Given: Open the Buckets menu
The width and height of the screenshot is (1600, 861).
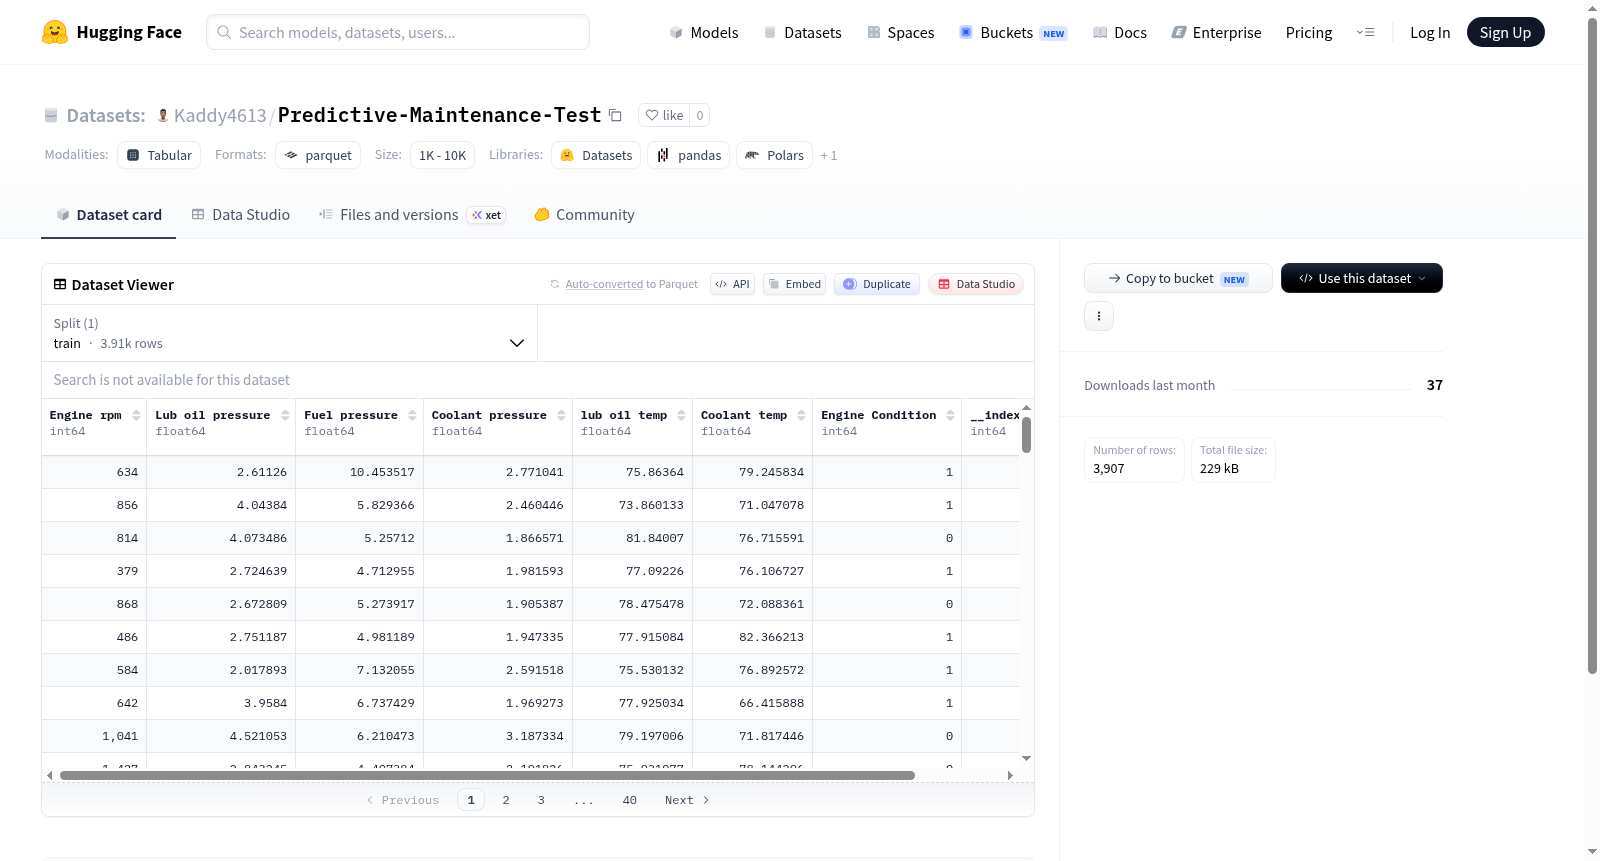Looking at the screenshot, I should (1013, 32).
